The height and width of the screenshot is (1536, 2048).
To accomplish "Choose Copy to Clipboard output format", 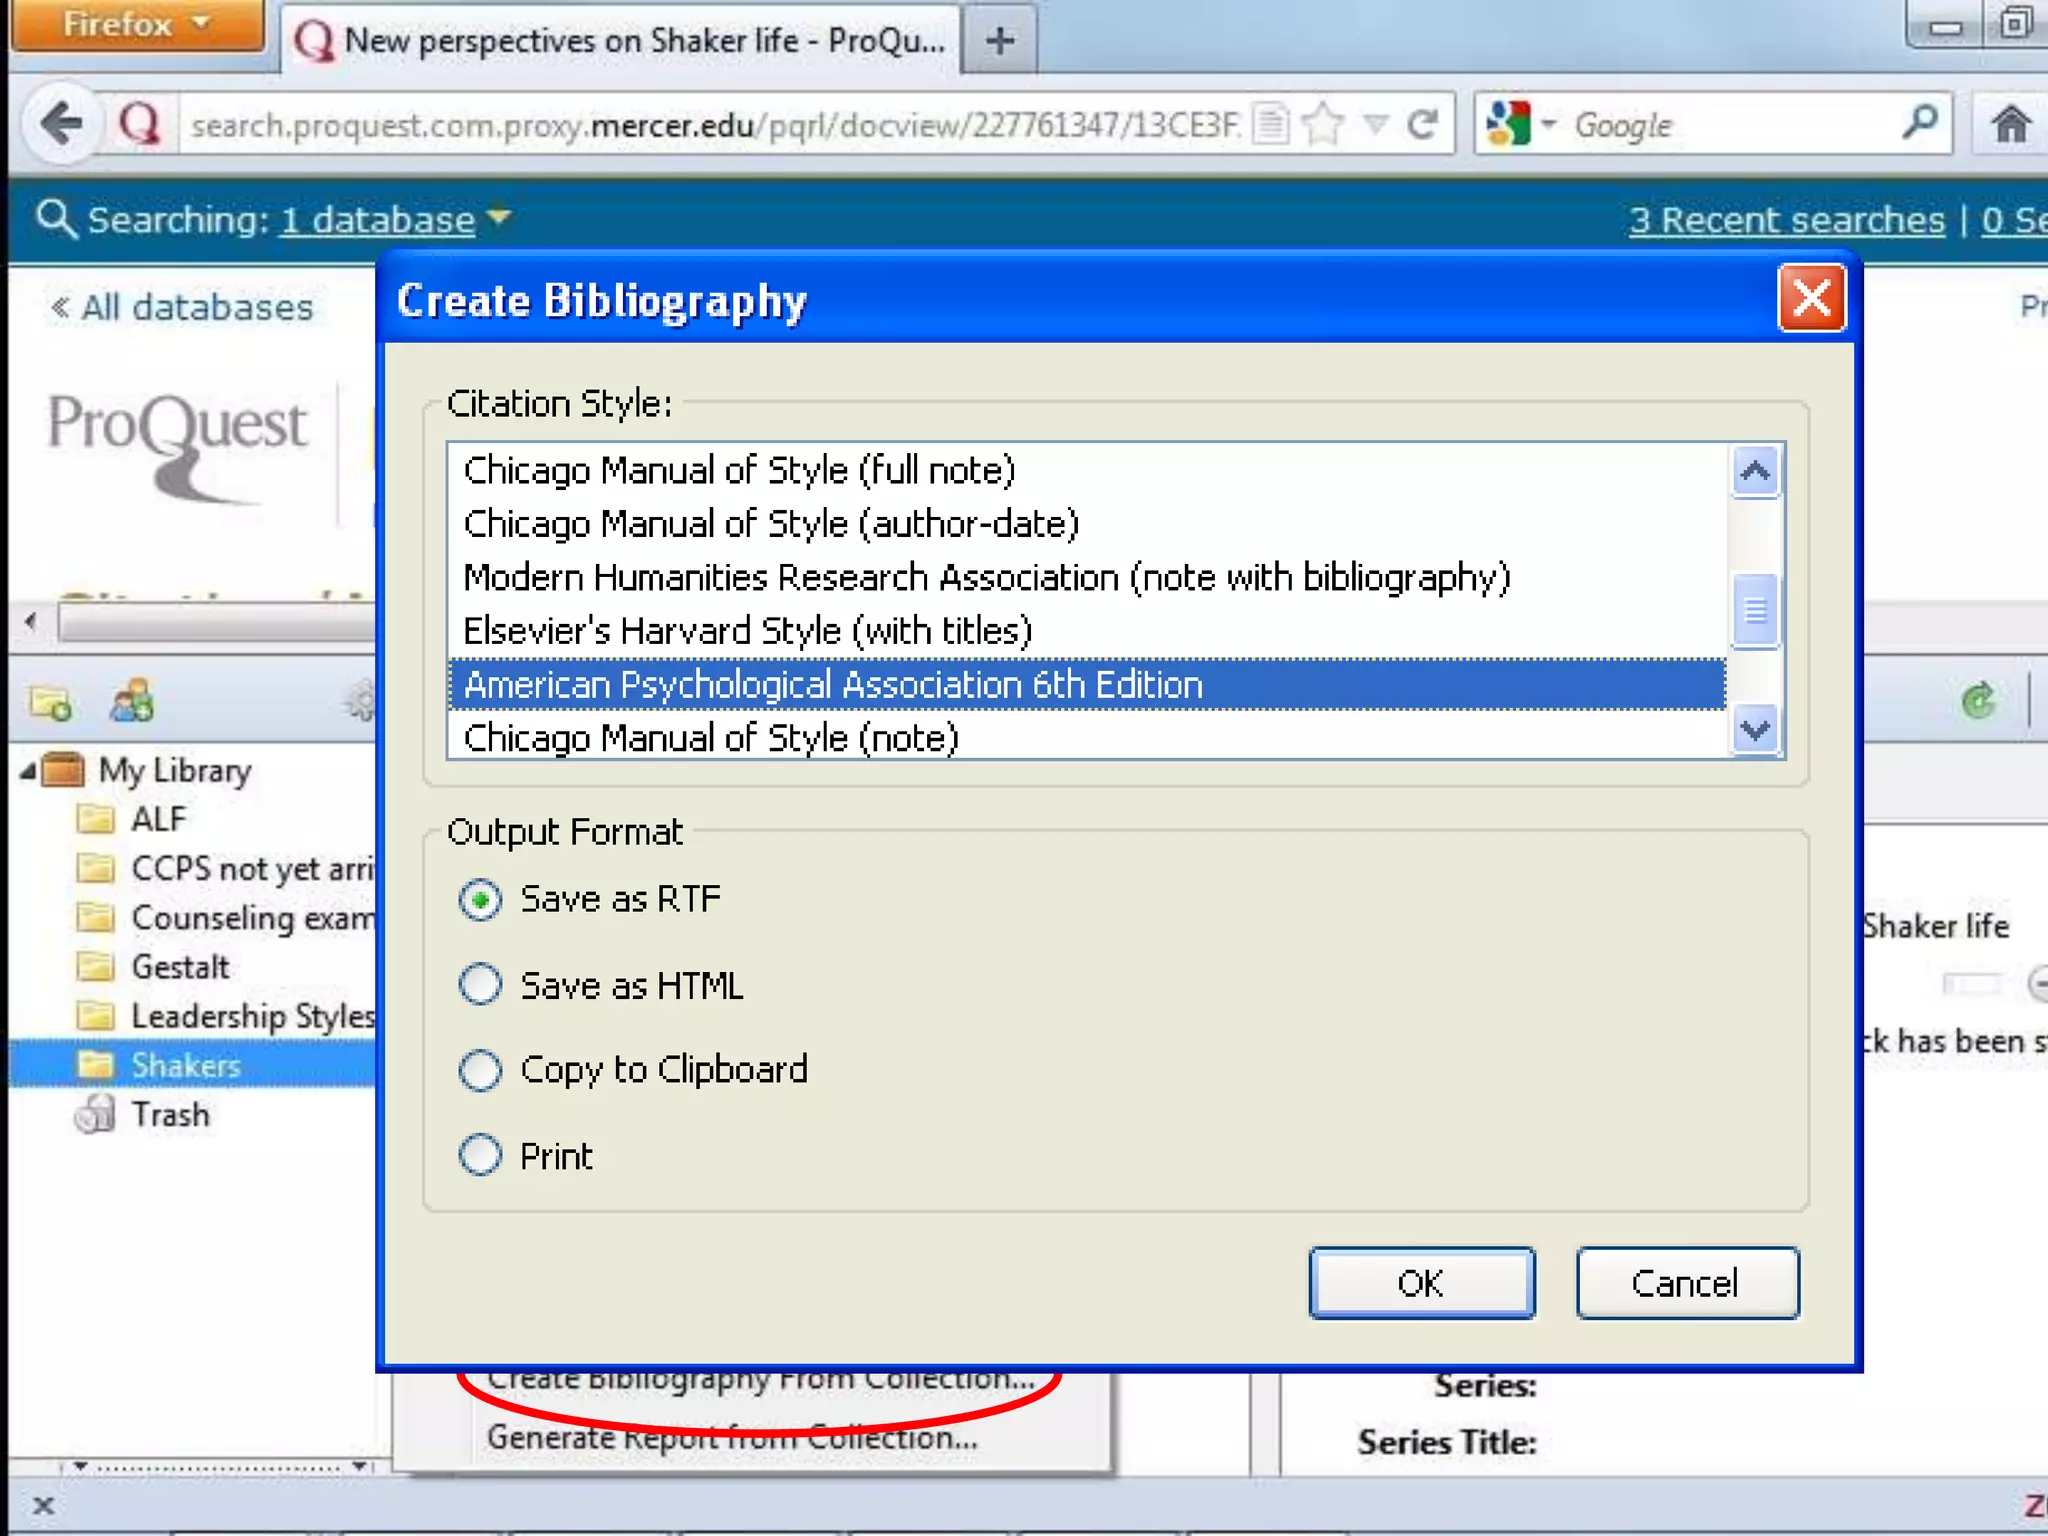I will click(x=481, y=1070).
